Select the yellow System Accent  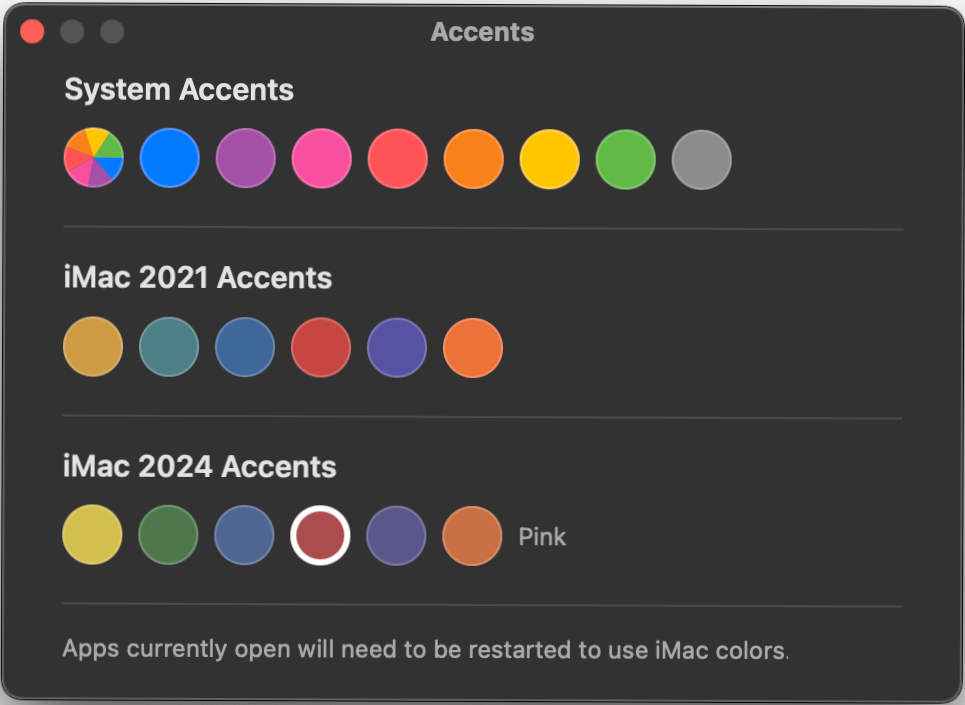(549, 158)
